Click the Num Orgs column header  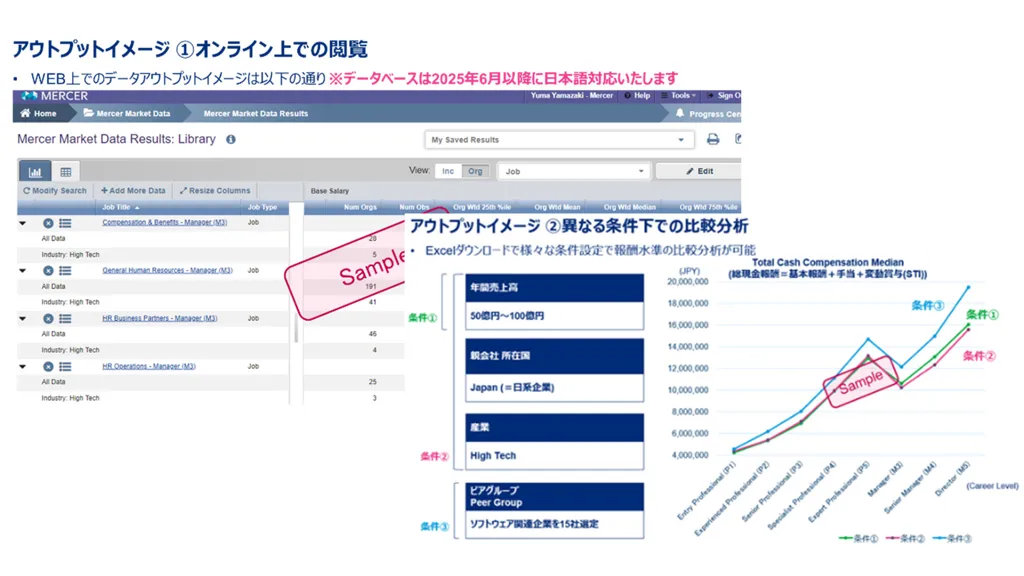tap(360, 208)
